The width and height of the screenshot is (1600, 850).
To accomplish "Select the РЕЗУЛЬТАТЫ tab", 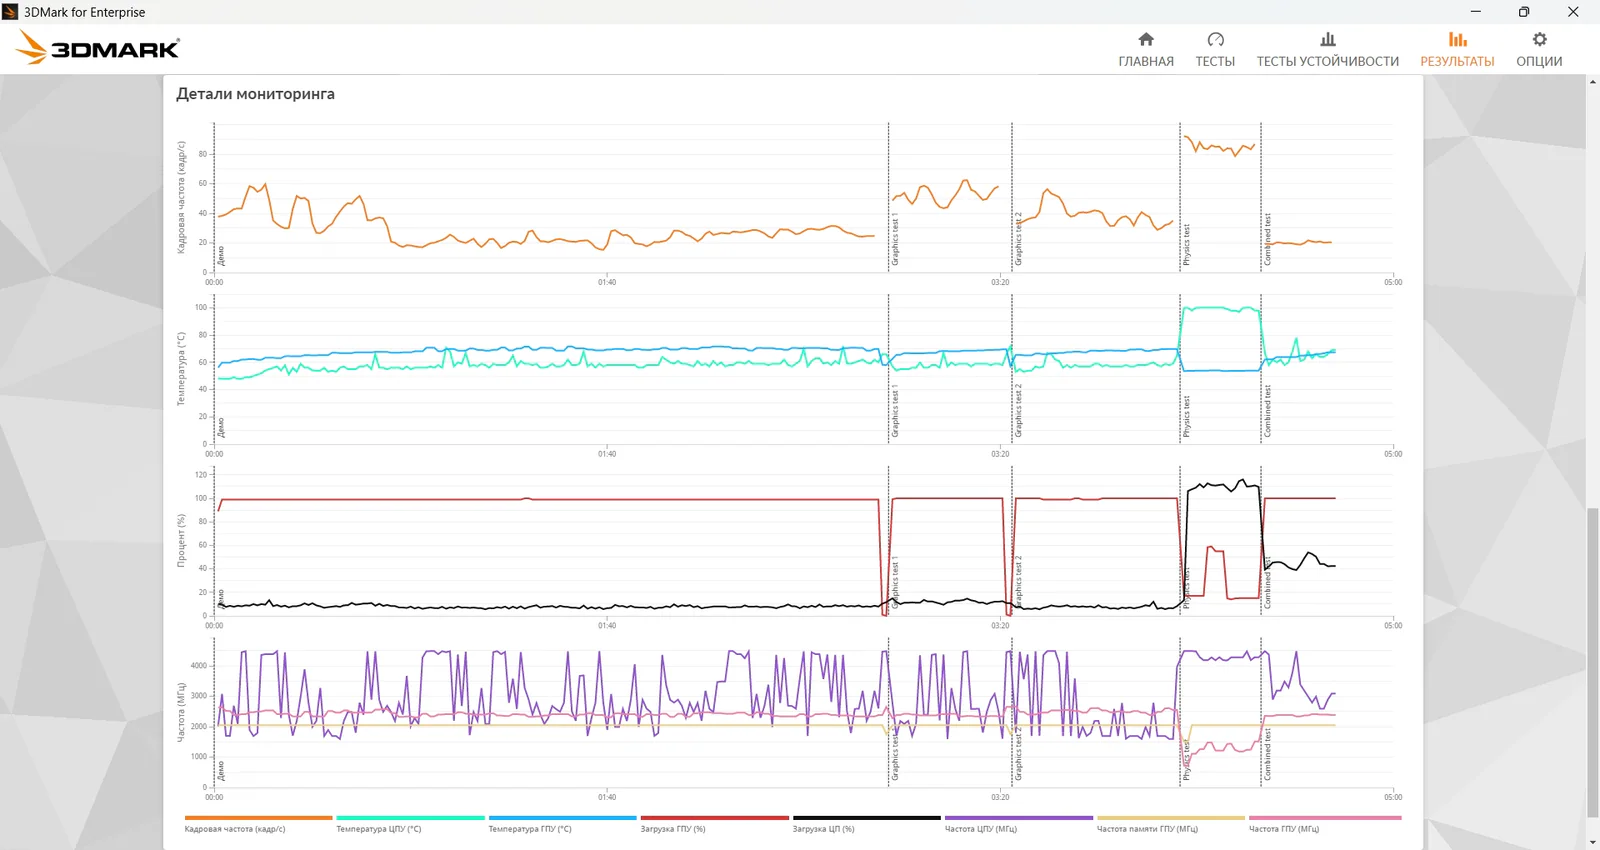I will (x=1457, y=49).
